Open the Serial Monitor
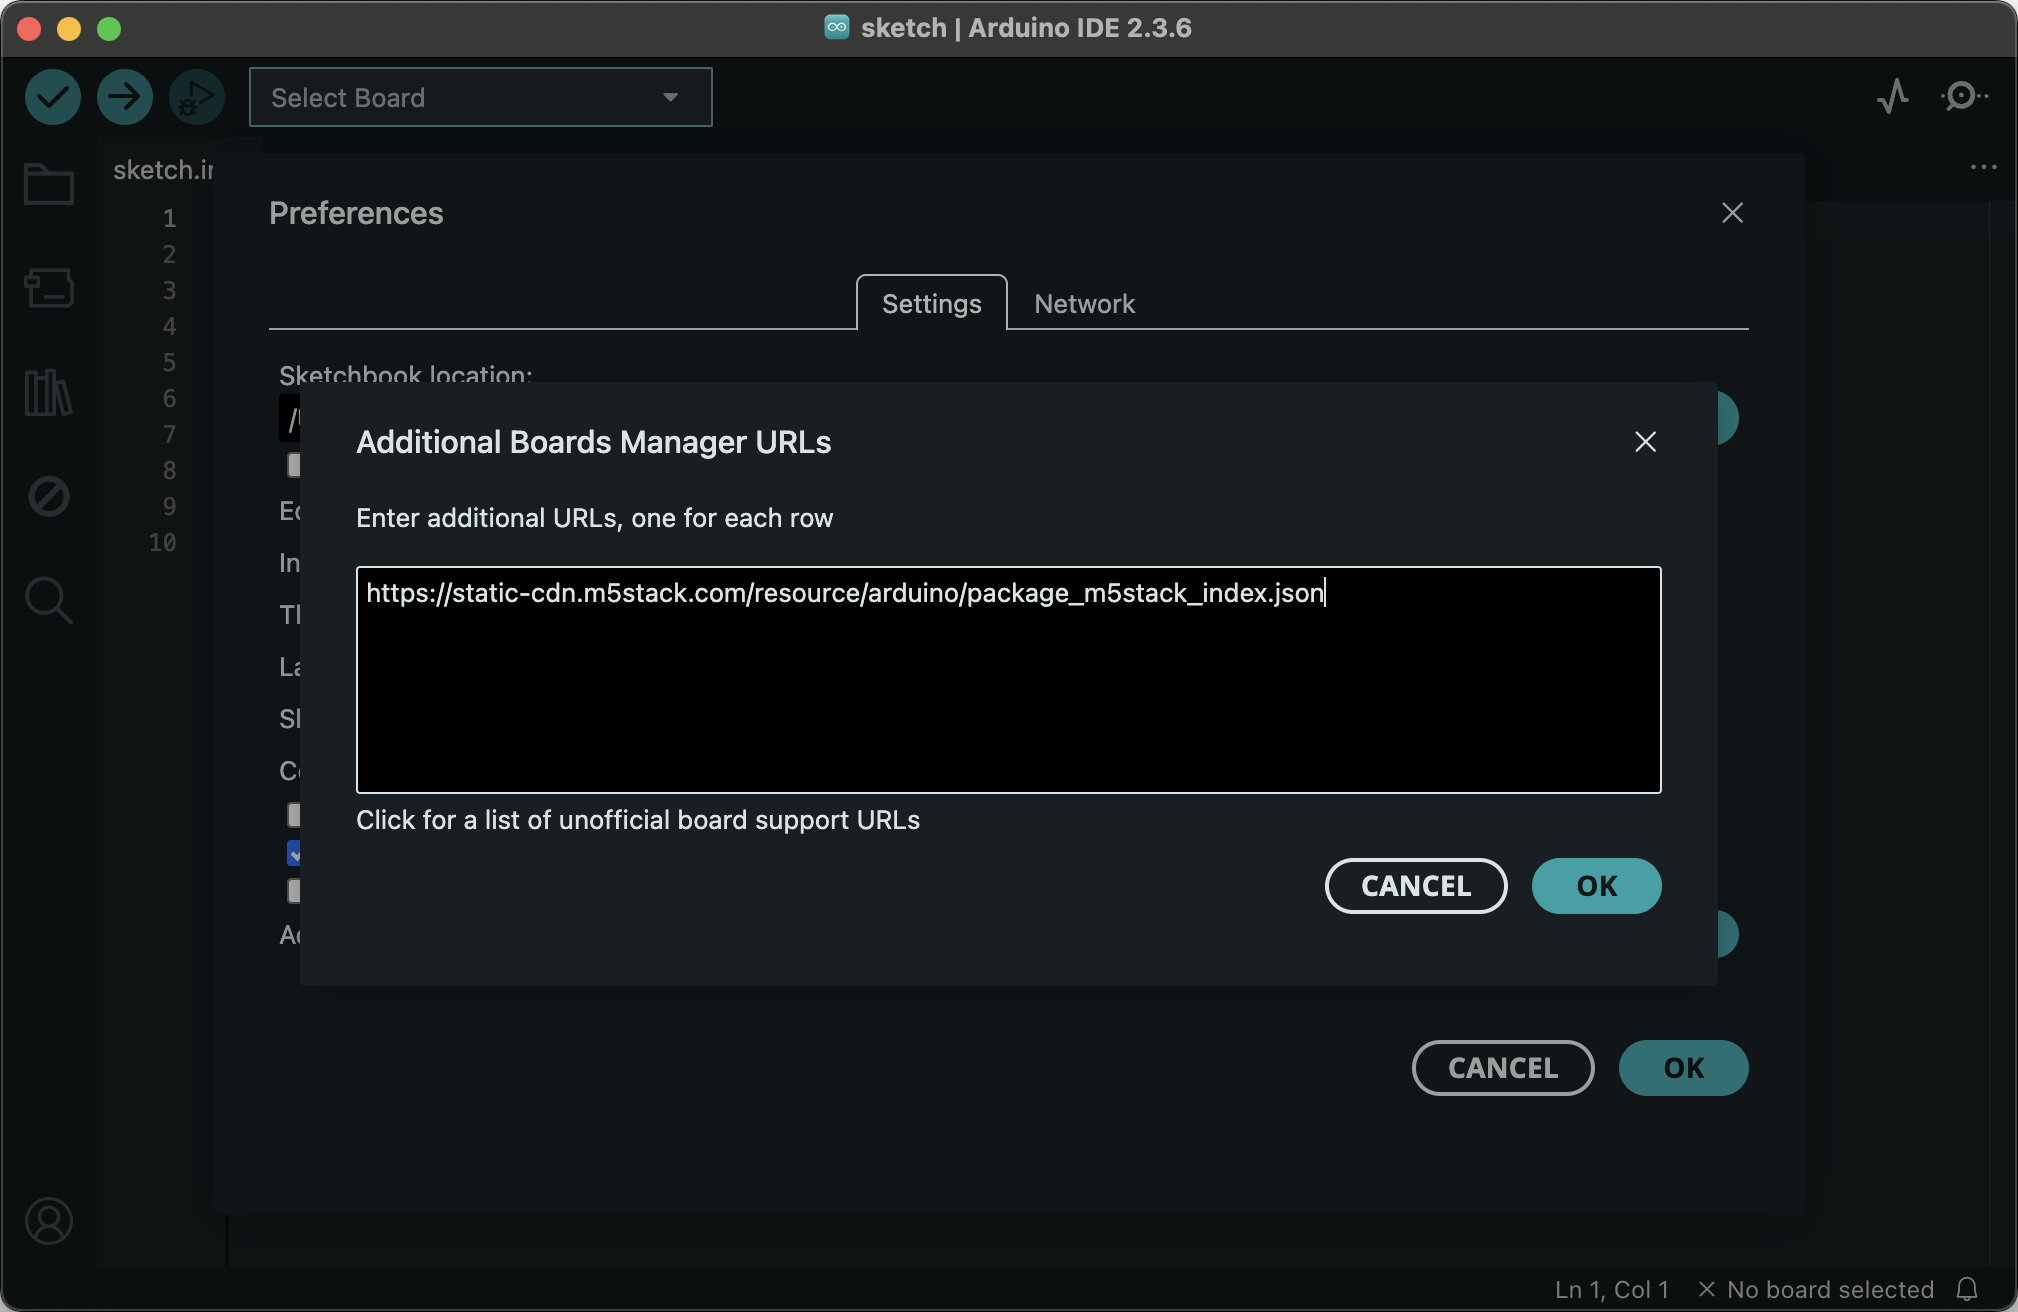This screenshot has height=1312, width=2018. (x=1963, y=97)
